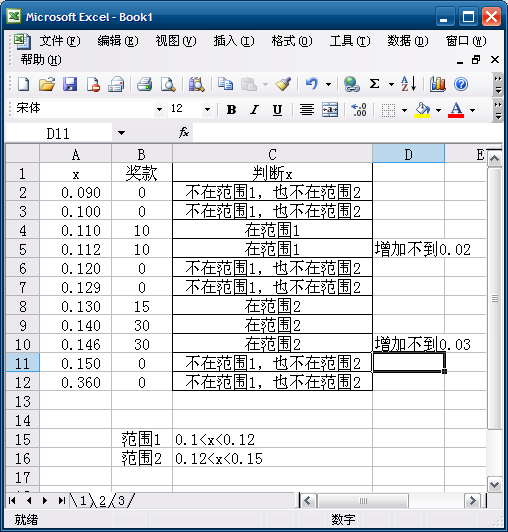Image resolution: width=508 pixels, height=532 pixels.
Task: Click the Insert Function fx button
Action: (184, 132)
